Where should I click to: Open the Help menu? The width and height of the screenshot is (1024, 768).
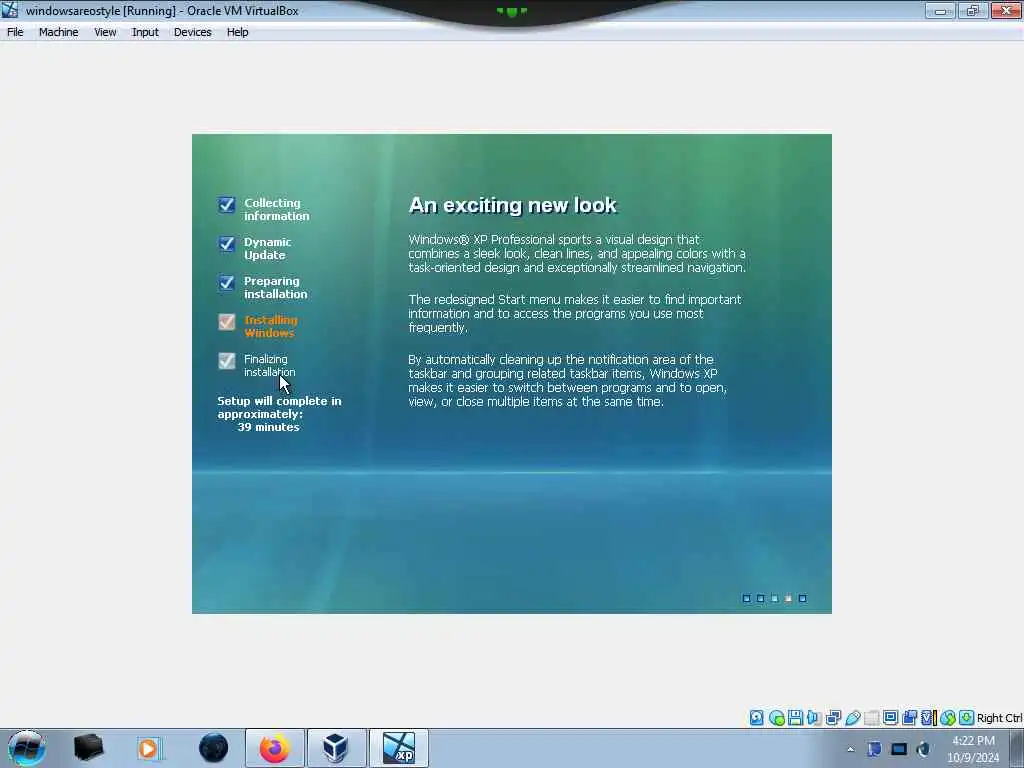(238, 32)
